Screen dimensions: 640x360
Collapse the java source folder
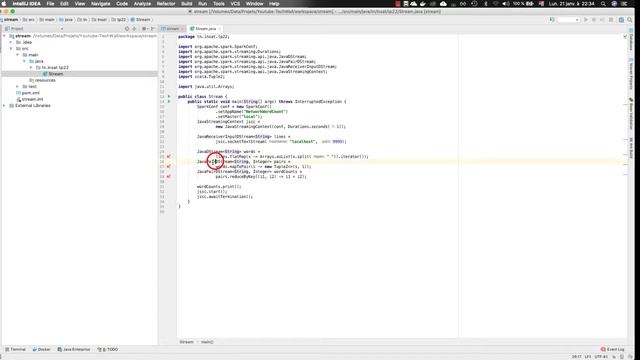tap(24, 61)
